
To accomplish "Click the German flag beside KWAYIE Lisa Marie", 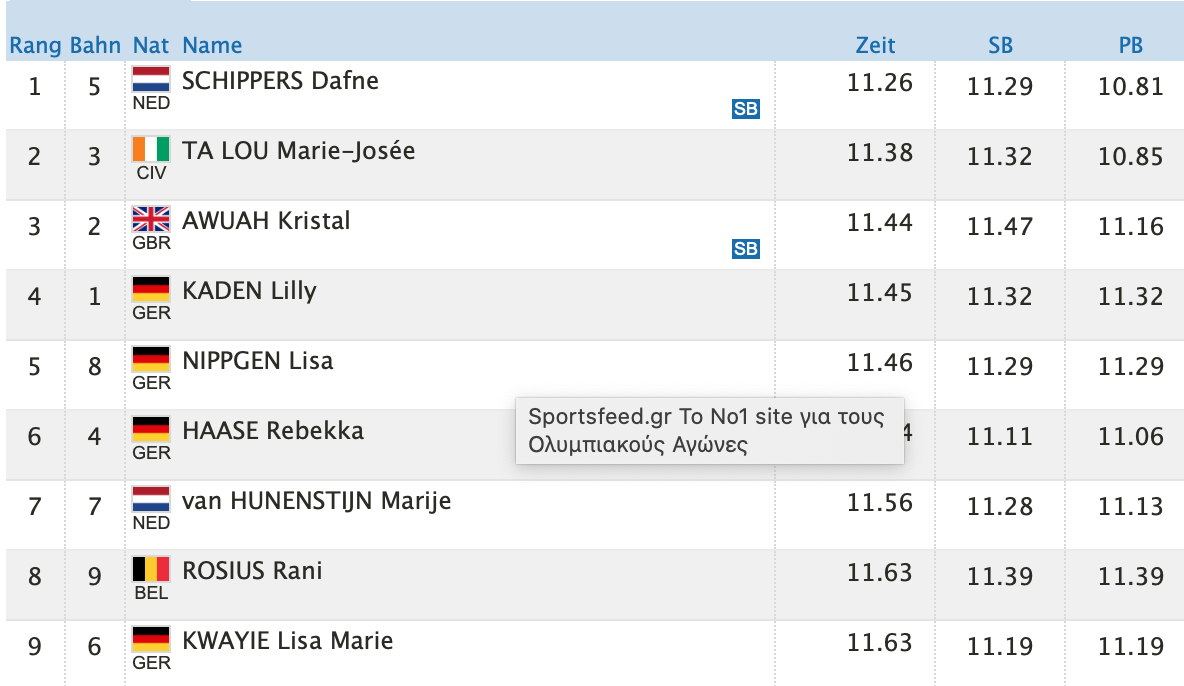I will [151, 639].
